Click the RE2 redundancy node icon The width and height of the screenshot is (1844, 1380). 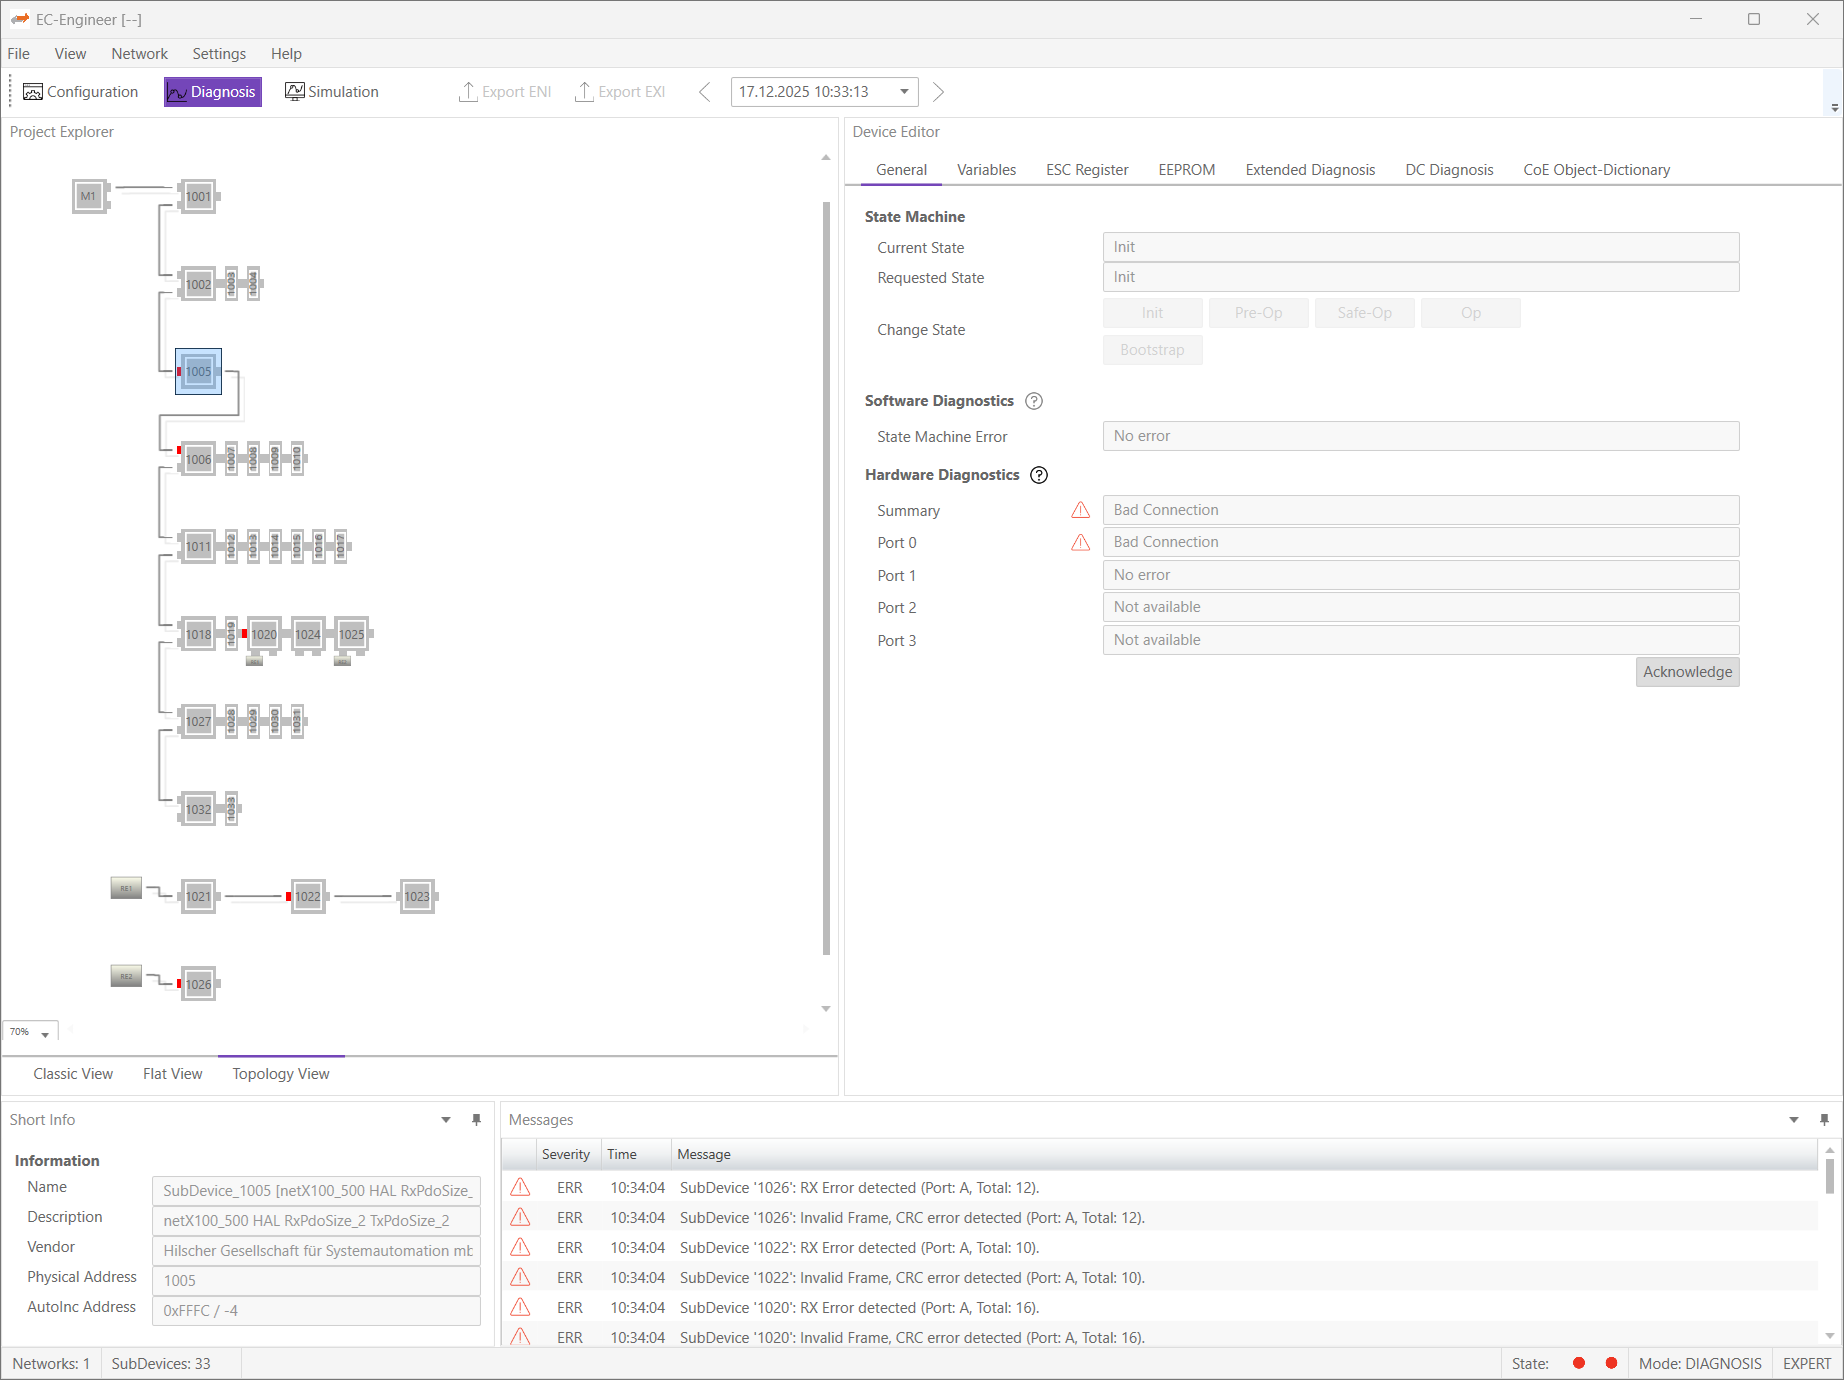(x=126, y=976)
